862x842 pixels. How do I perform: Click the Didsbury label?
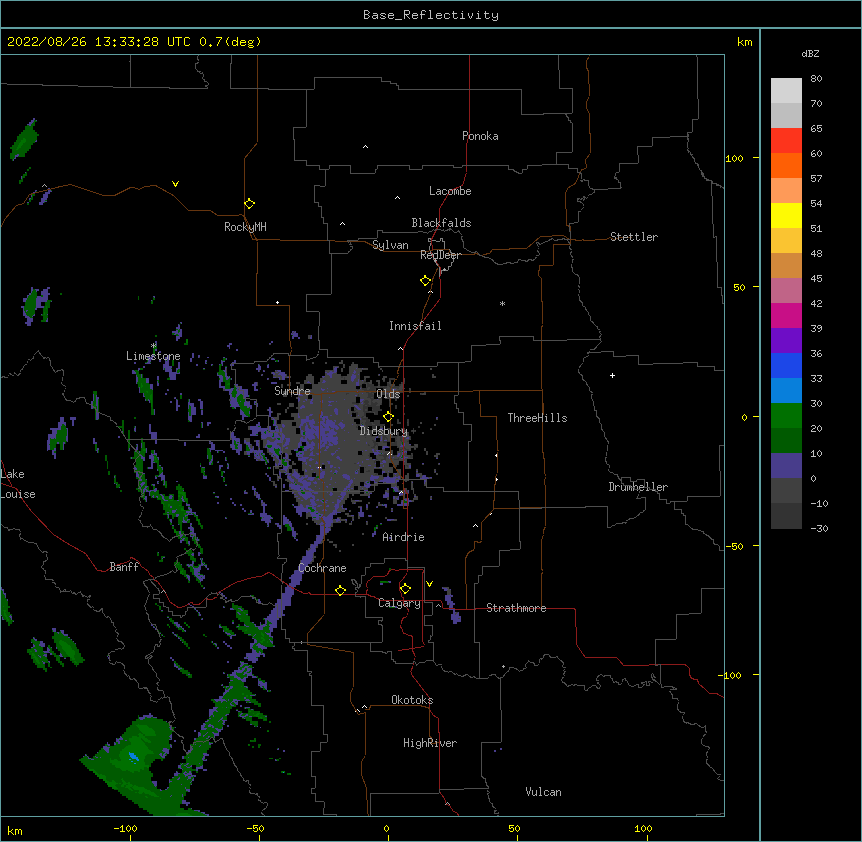(384, 431)
